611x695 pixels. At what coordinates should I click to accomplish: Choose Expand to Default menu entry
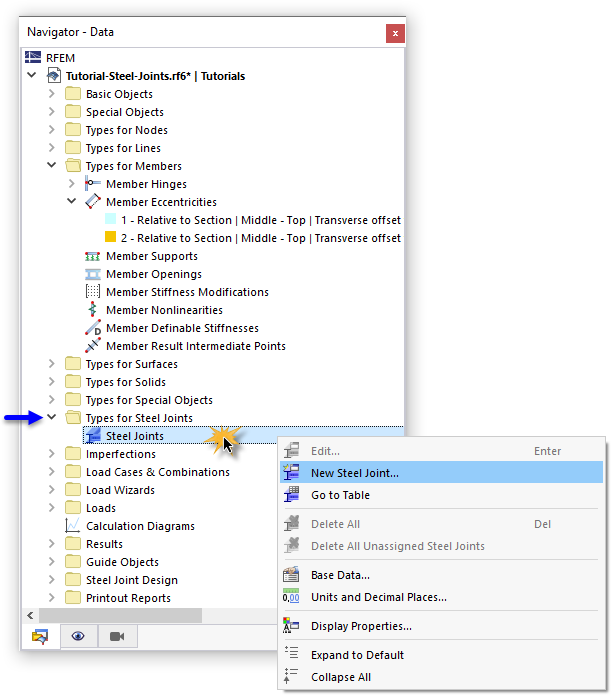442,655
